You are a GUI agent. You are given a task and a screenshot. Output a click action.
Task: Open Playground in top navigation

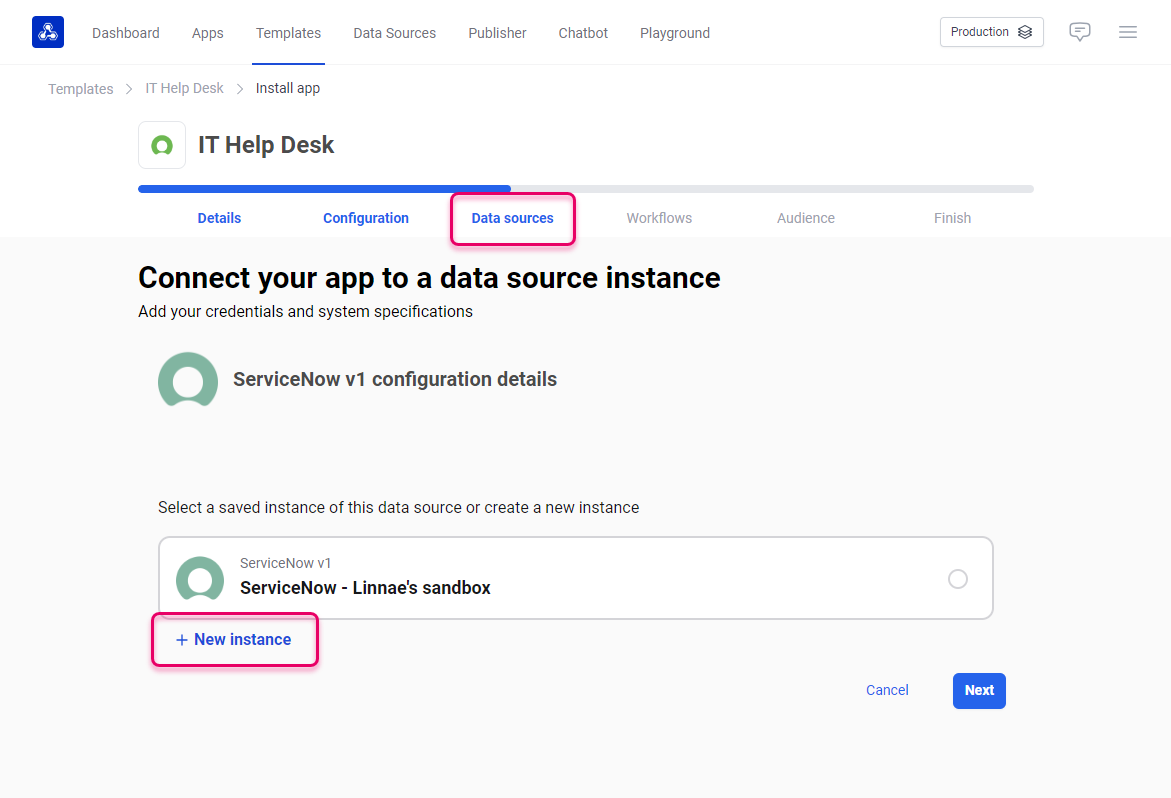pos(675,33)
